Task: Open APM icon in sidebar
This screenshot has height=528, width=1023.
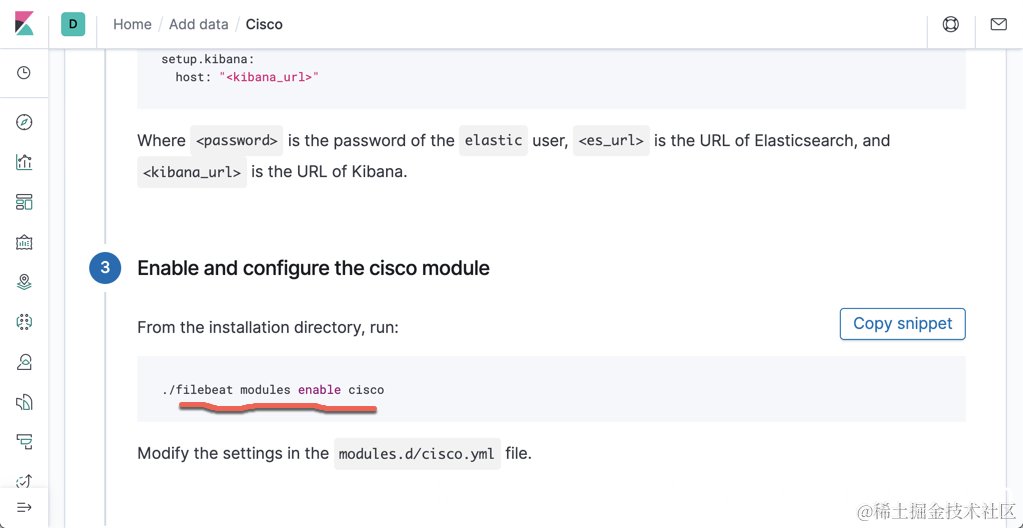Action: point(24,441)
